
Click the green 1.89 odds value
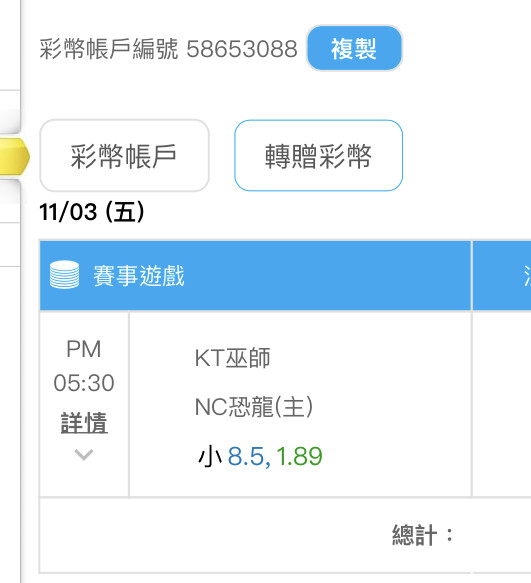pos(299,456)
